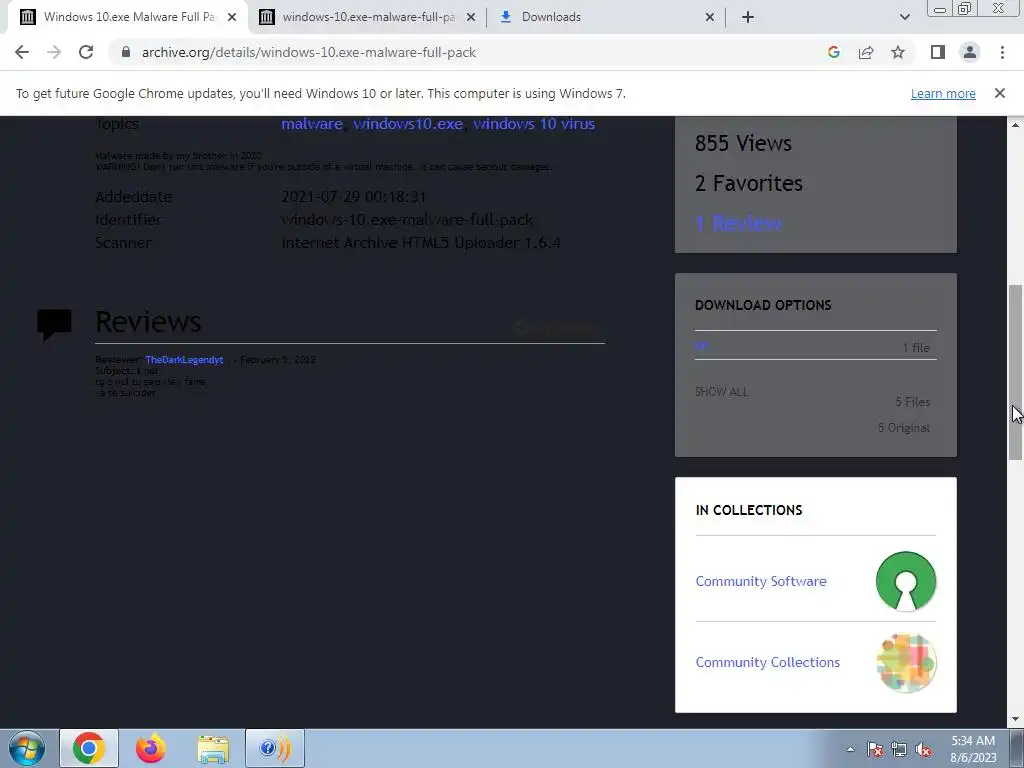1024x768 pixels.
Task: Close the windows-10.exe-malware-full-pa tab
Action: [x=471, y=17]
